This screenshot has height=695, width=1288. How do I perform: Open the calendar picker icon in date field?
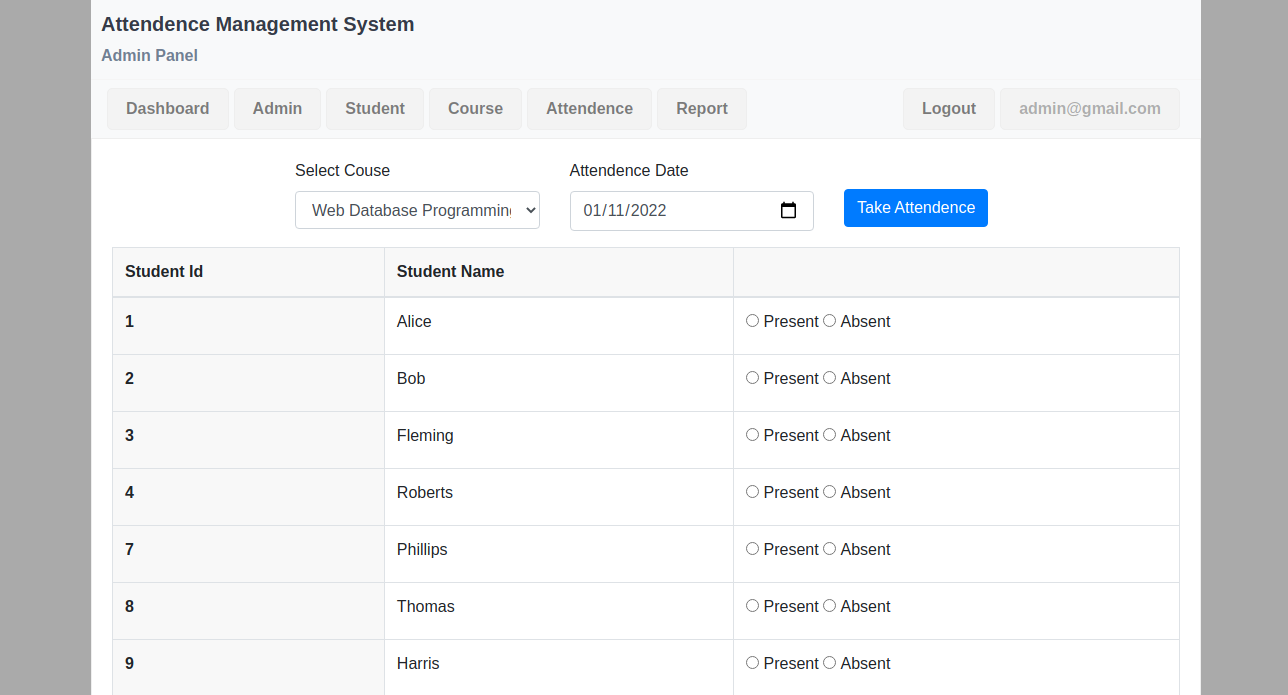(788, 211)
